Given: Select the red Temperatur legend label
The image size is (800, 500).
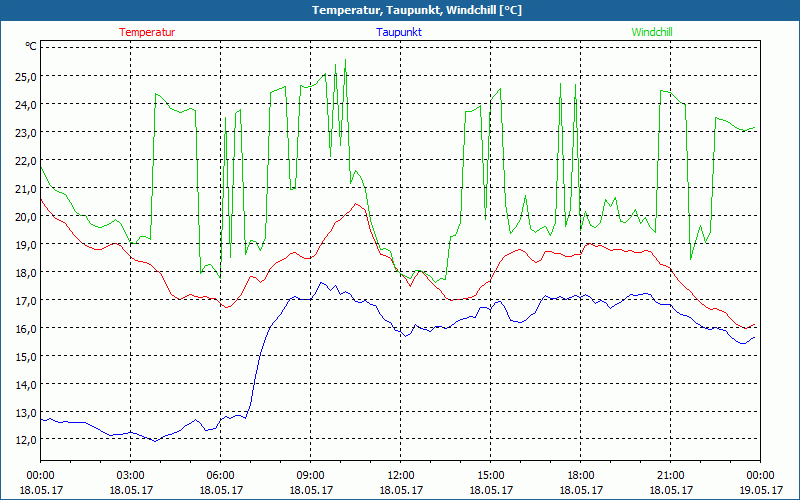Looking at the screenshot, I should 147,32.
